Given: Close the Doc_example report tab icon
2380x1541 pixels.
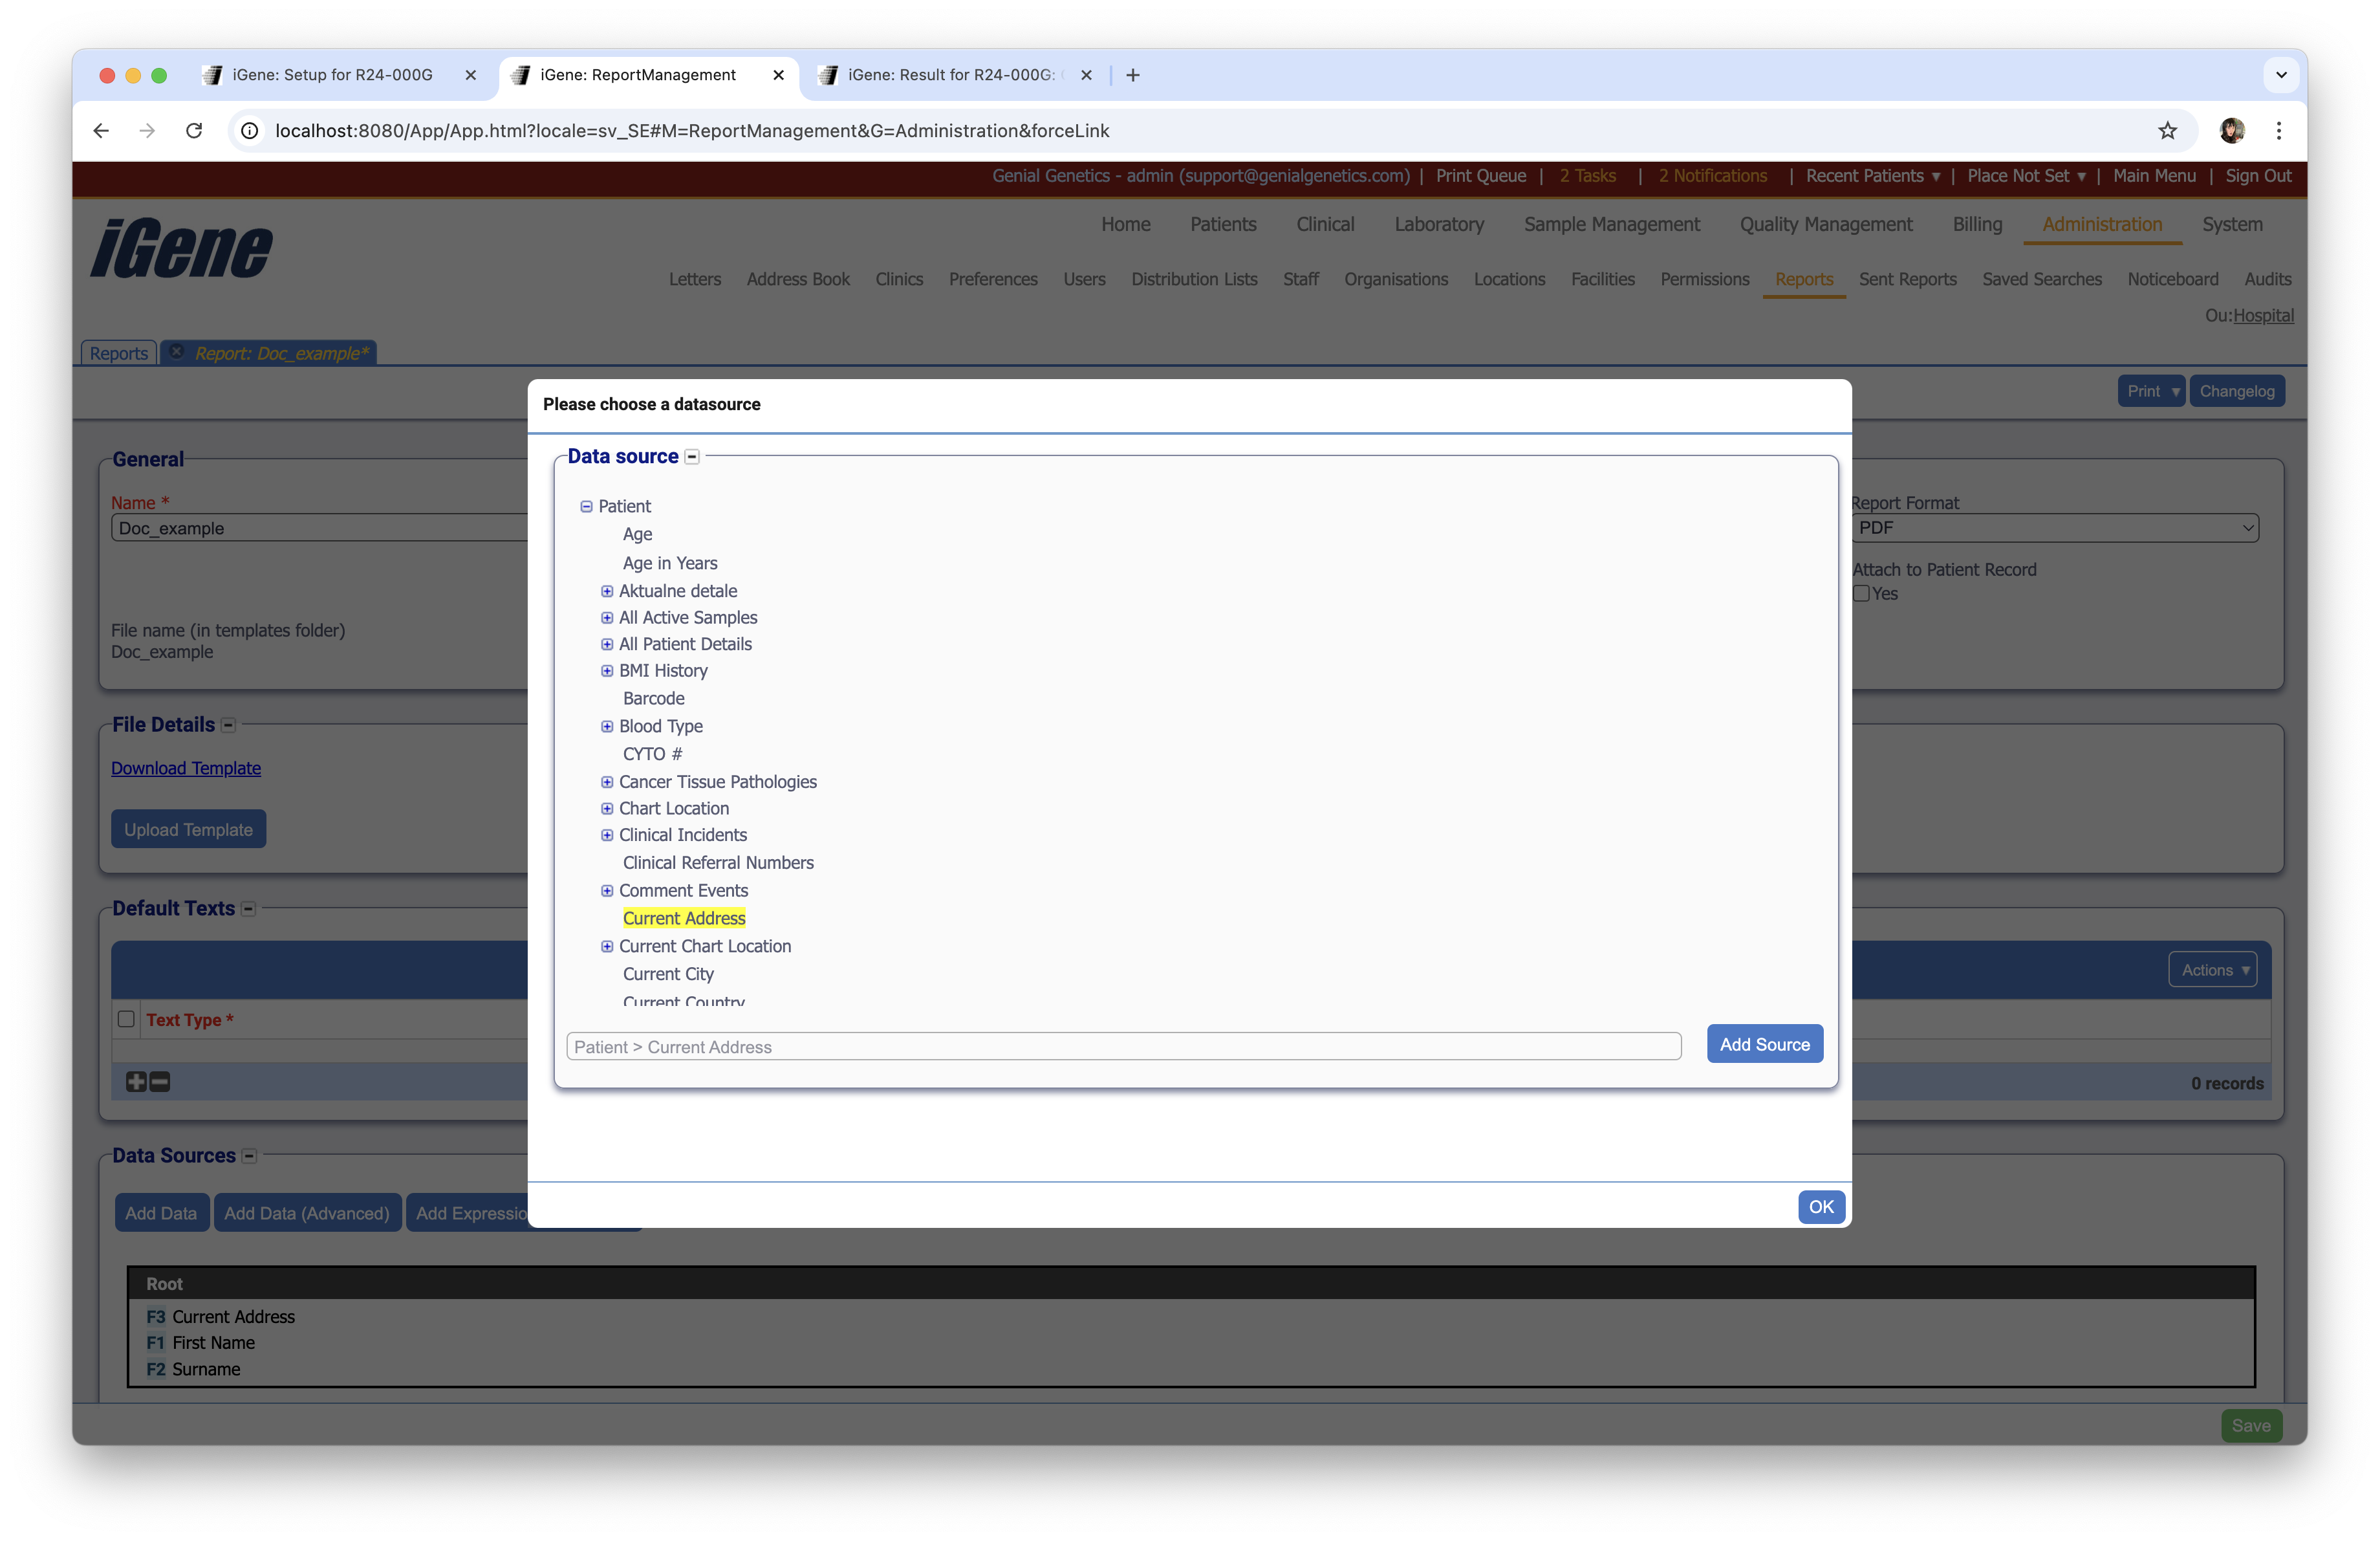Looking at the screenshot, I should [177, 352].
